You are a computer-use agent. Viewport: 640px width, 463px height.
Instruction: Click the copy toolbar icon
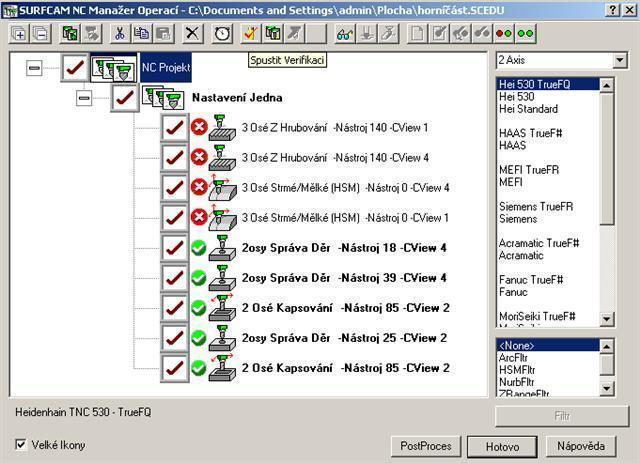click(142, 33)
